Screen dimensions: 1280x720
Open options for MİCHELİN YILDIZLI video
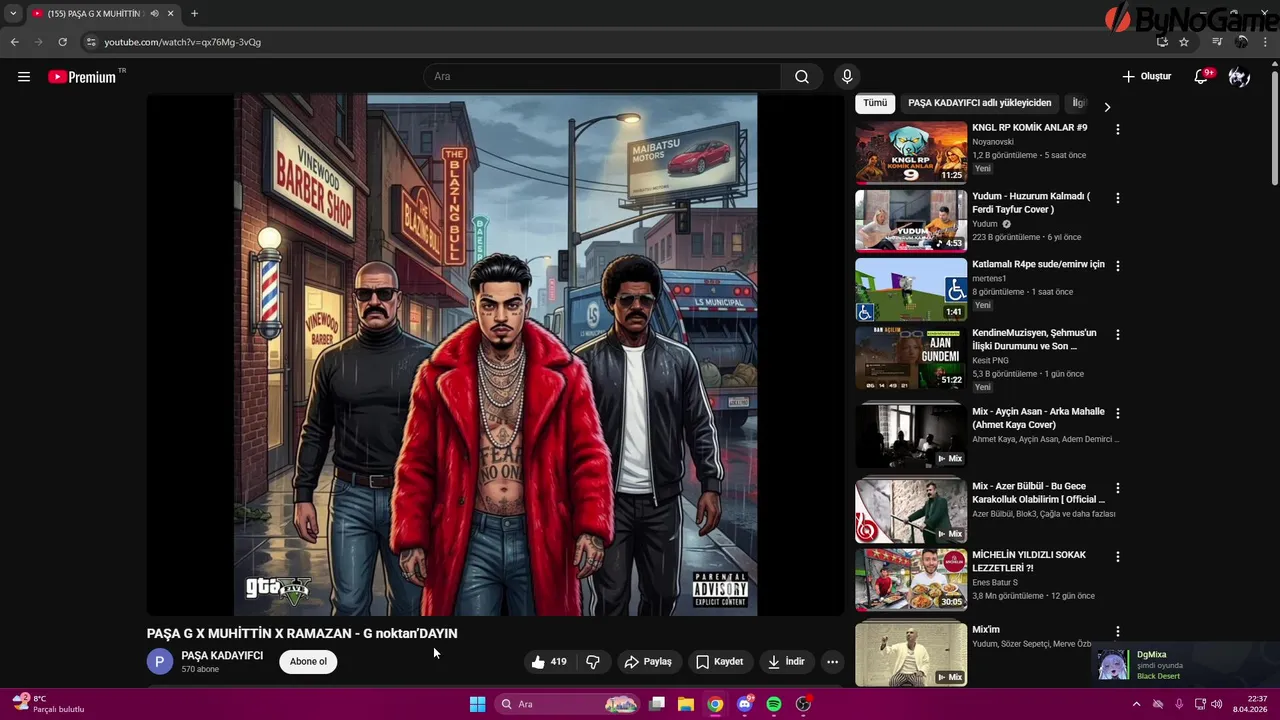point(1118,556)
